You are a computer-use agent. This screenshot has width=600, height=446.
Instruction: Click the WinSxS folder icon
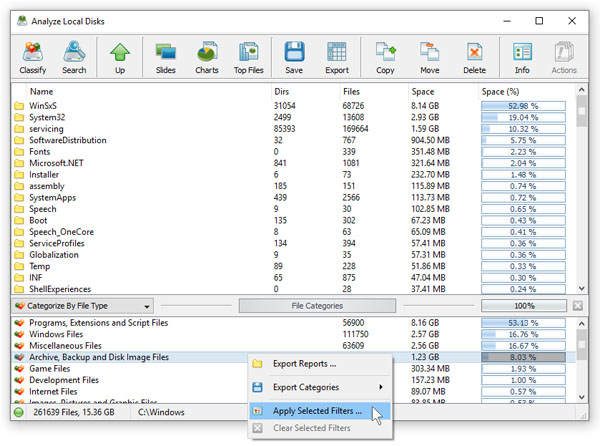[19, 106]
